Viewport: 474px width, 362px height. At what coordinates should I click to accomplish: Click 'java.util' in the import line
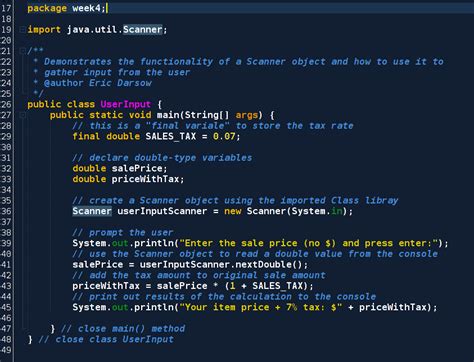point(92,30)
